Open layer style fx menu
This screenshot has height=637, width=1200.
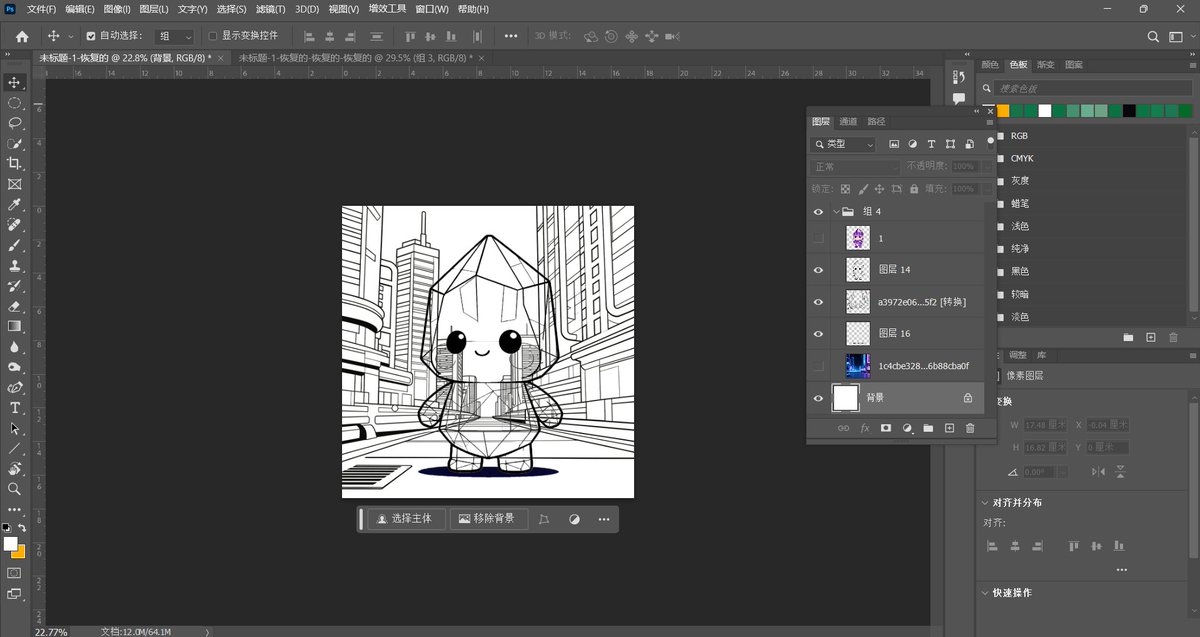[865, 428]
